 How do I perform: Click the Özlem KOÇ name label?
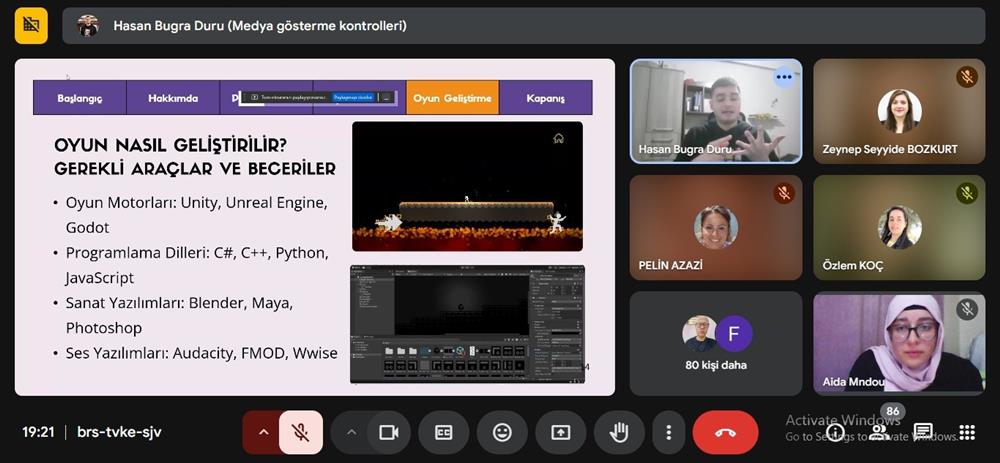point(853,265)
